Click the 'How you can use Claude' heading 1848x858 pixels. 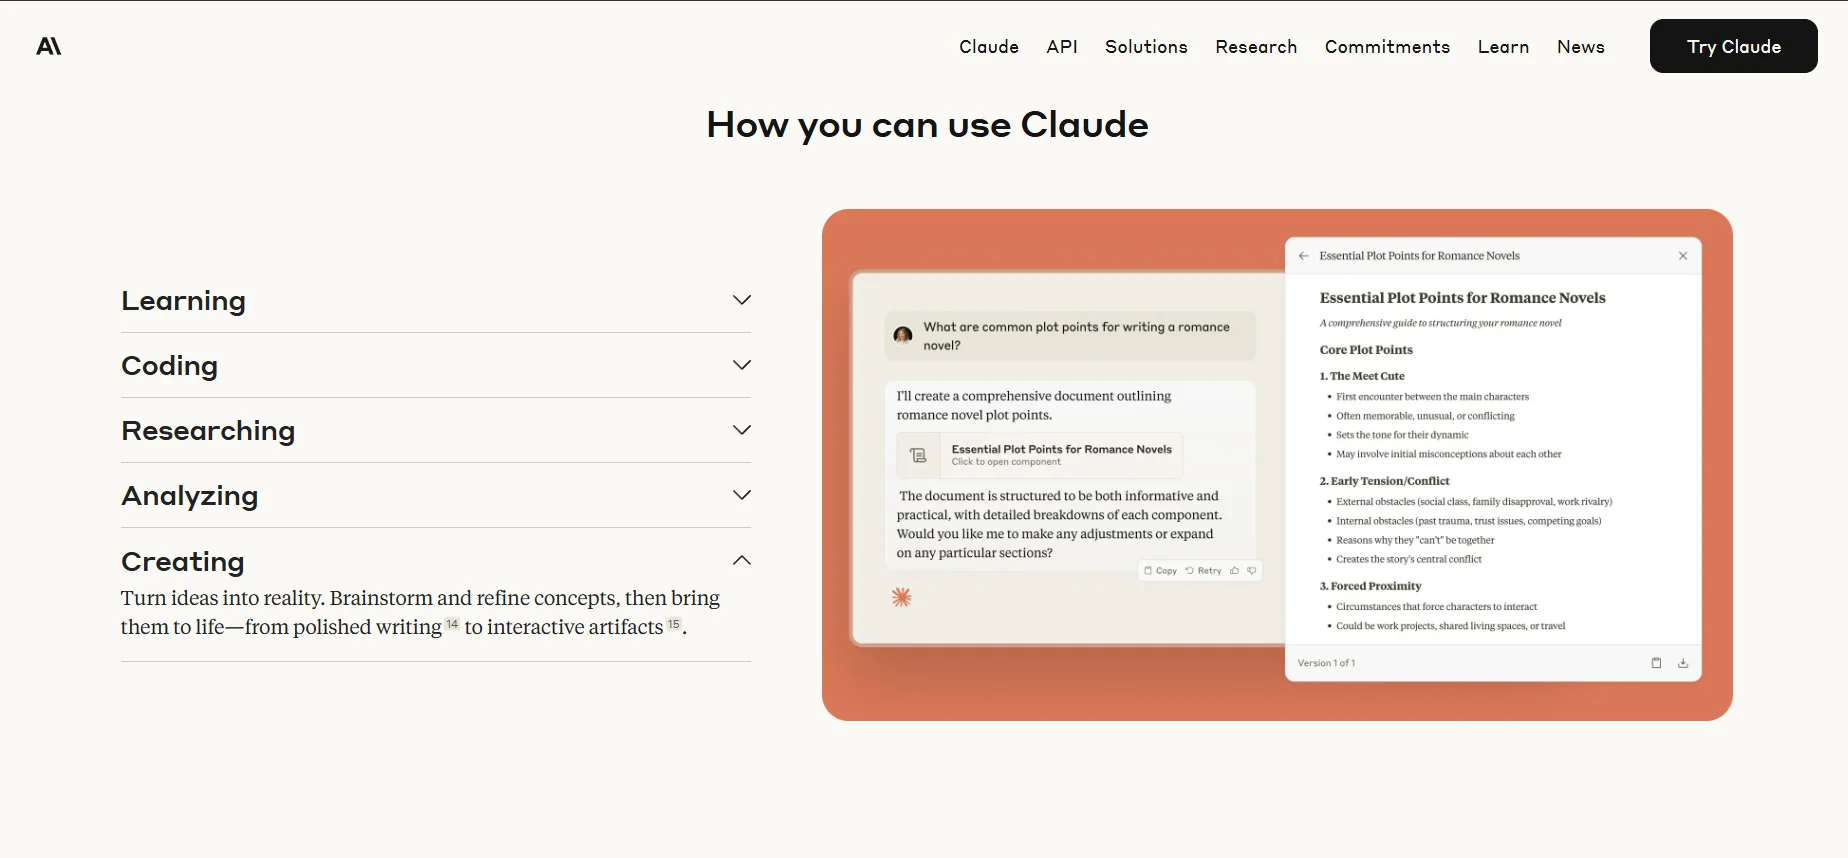[x=927, y=125]
